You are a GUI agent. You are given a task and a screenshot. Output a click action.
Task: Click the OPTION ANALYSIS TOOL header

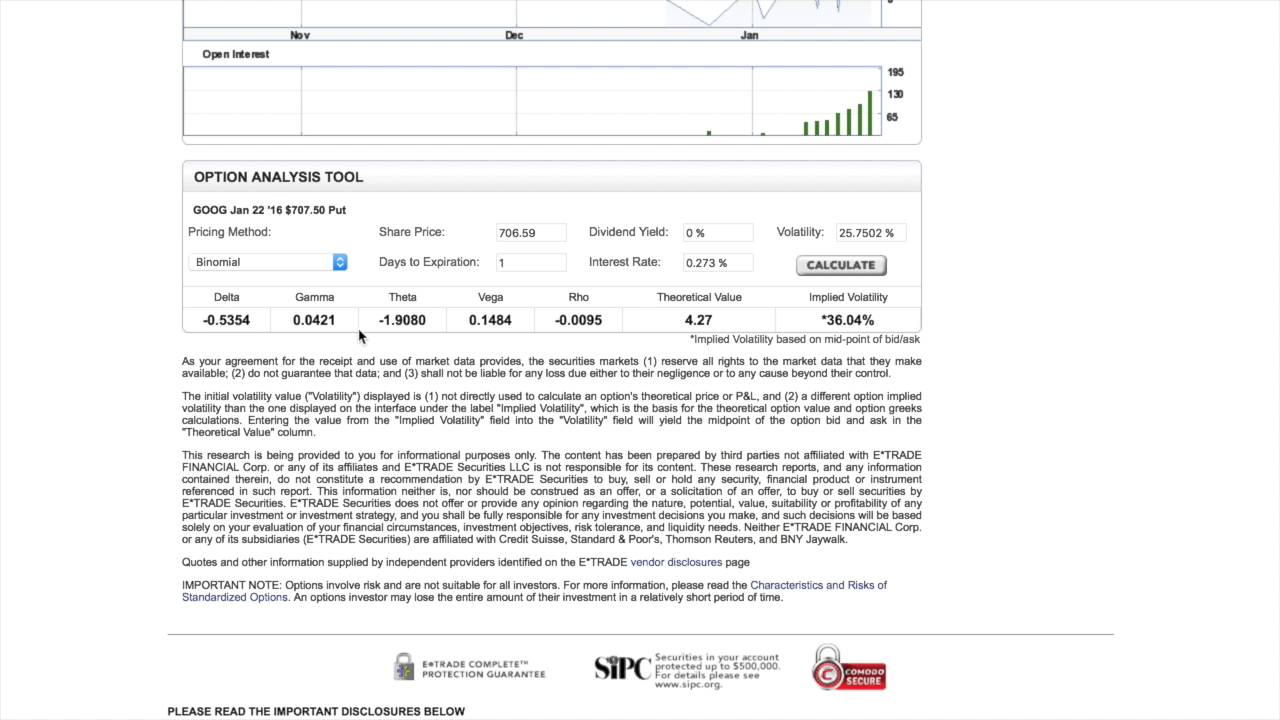coord(278,177)
